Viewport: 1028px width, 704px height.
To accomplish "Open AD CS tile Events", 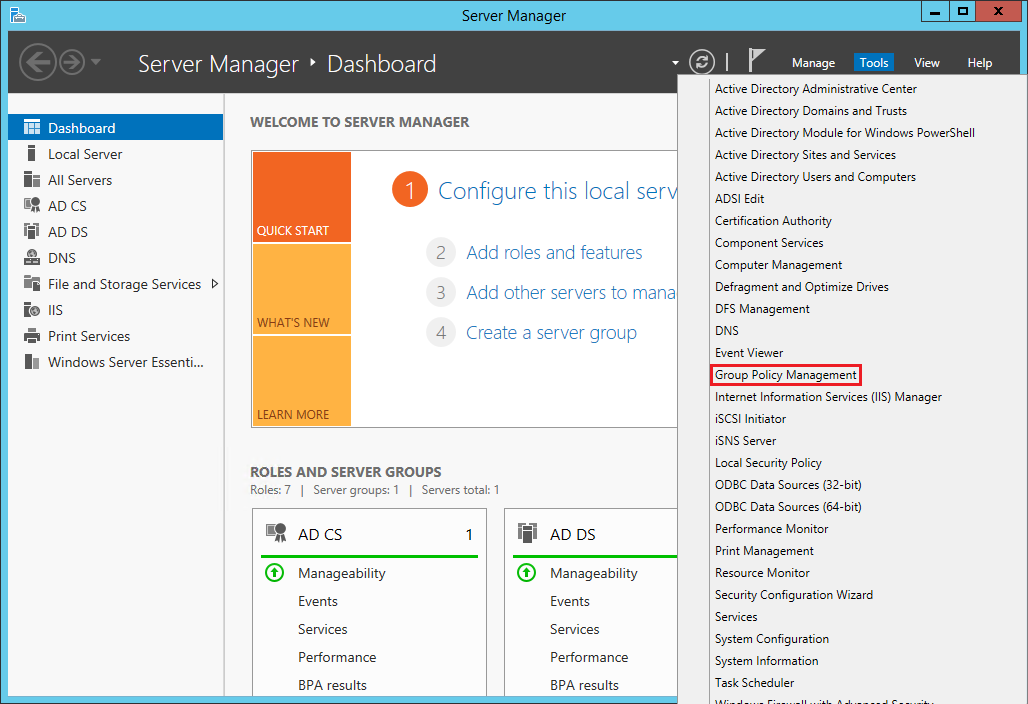I will [318, 601].
